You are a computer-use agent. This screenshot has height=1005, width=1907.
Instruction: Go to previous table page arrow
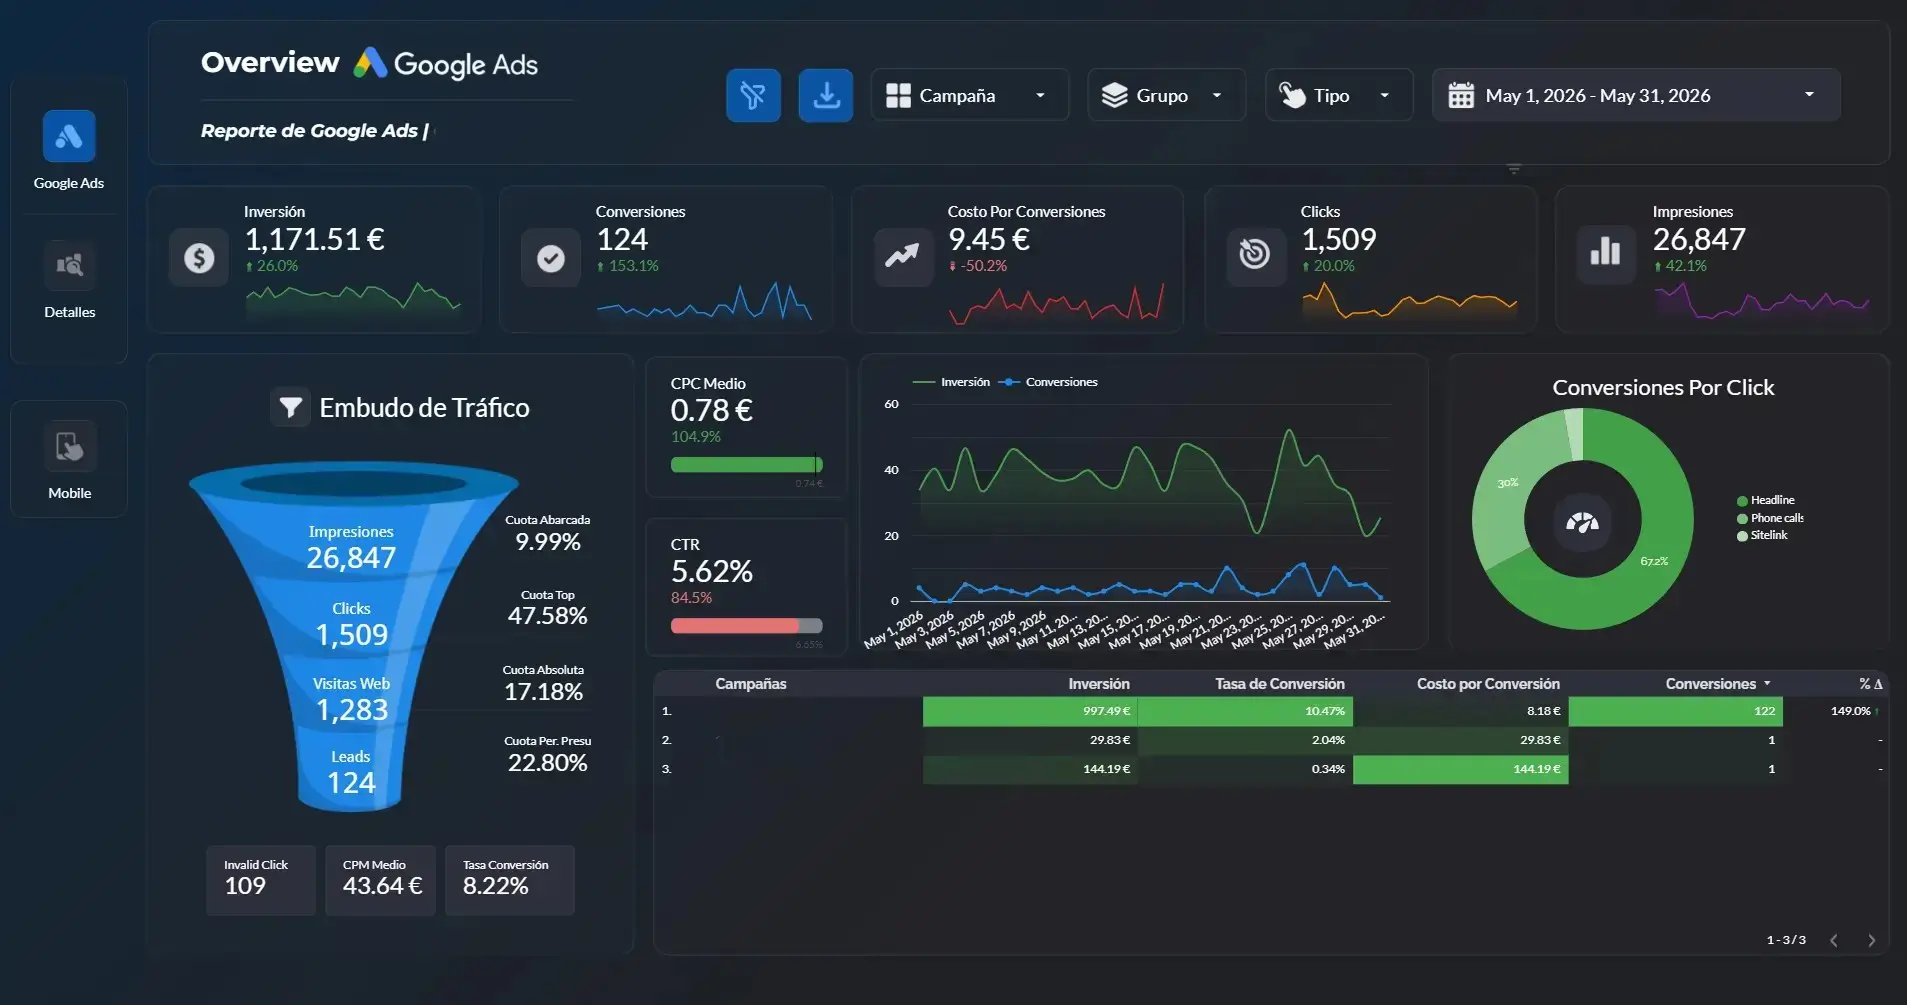click(1834, 940)
